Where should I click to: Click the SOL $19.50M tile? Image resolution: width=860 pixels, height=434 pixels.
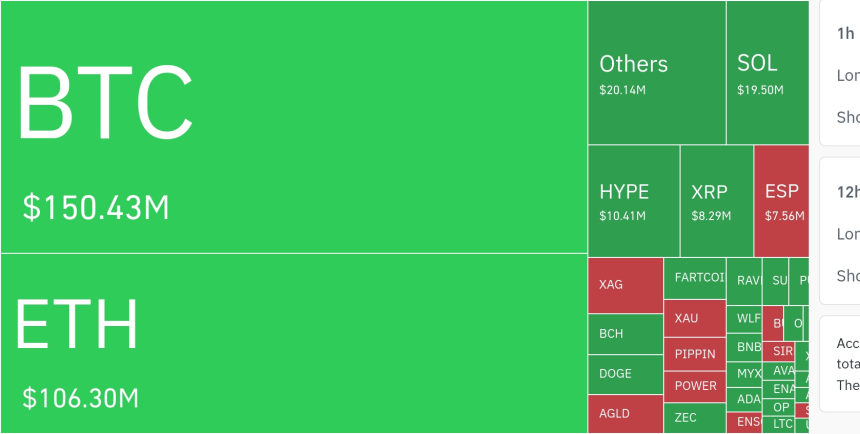pyautogui.click(x=767, y=73)
